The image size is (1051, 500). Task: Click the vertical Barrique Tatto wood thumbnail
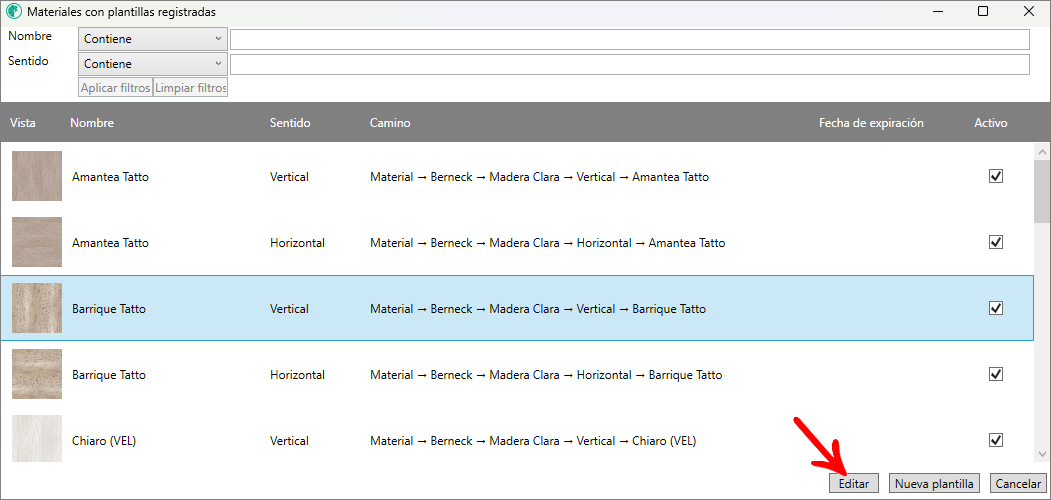37,308
